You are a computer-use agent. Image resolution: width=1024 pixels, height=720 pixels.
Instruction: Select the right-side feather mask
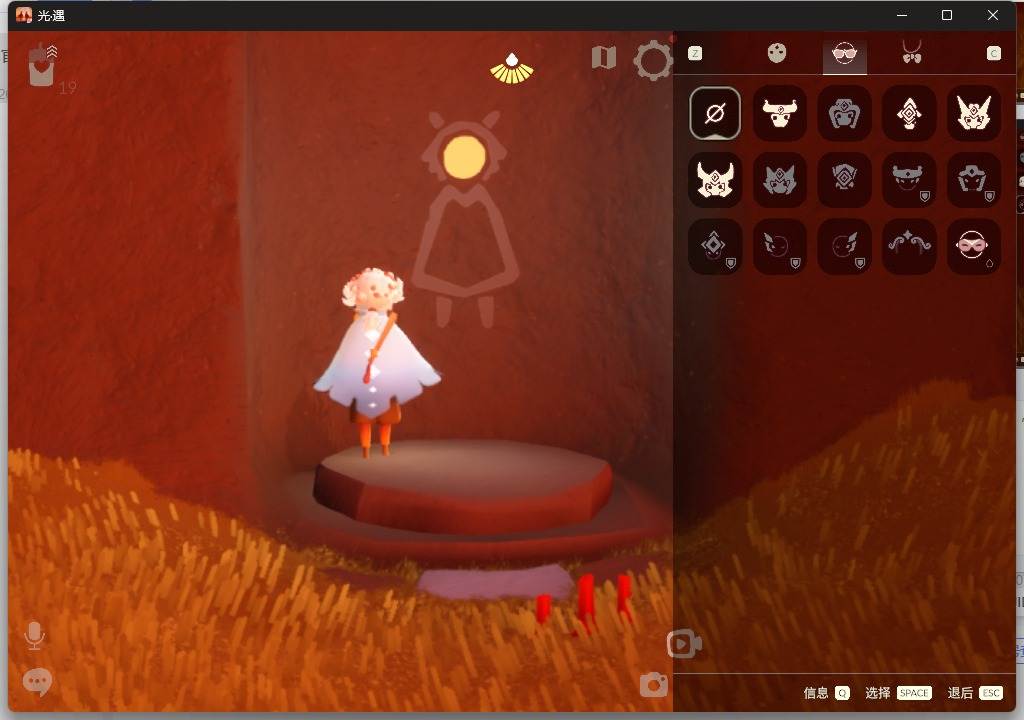(844, 246)
